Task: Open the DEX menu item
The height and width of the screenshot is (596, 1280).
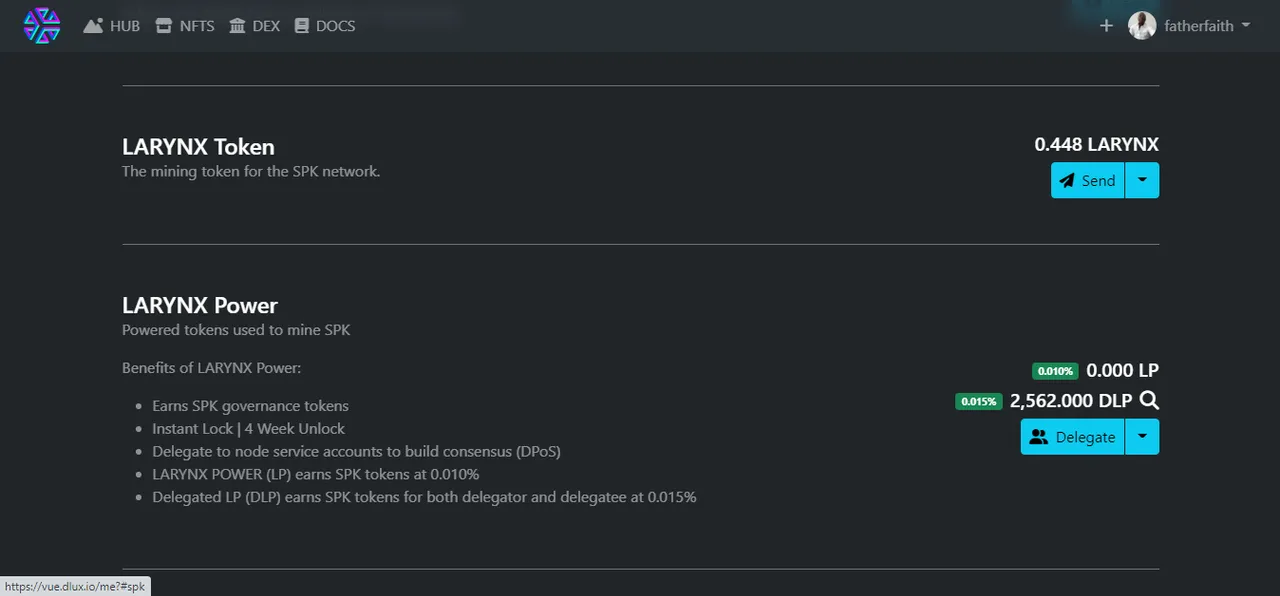Action: (x=255, y=26)
